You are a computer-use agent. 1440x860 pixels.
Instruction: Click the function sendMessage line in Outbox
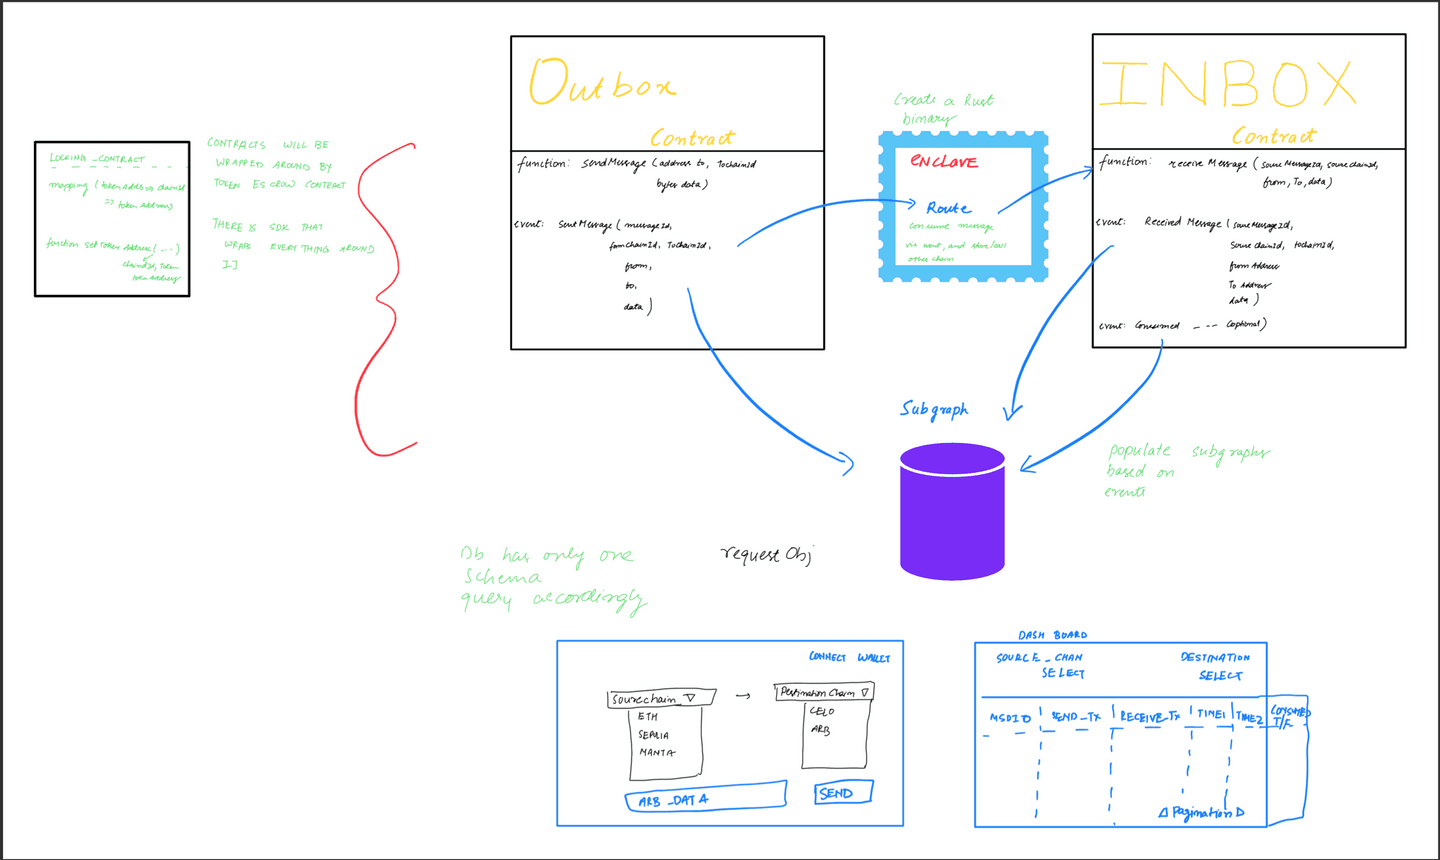point(637,172)
